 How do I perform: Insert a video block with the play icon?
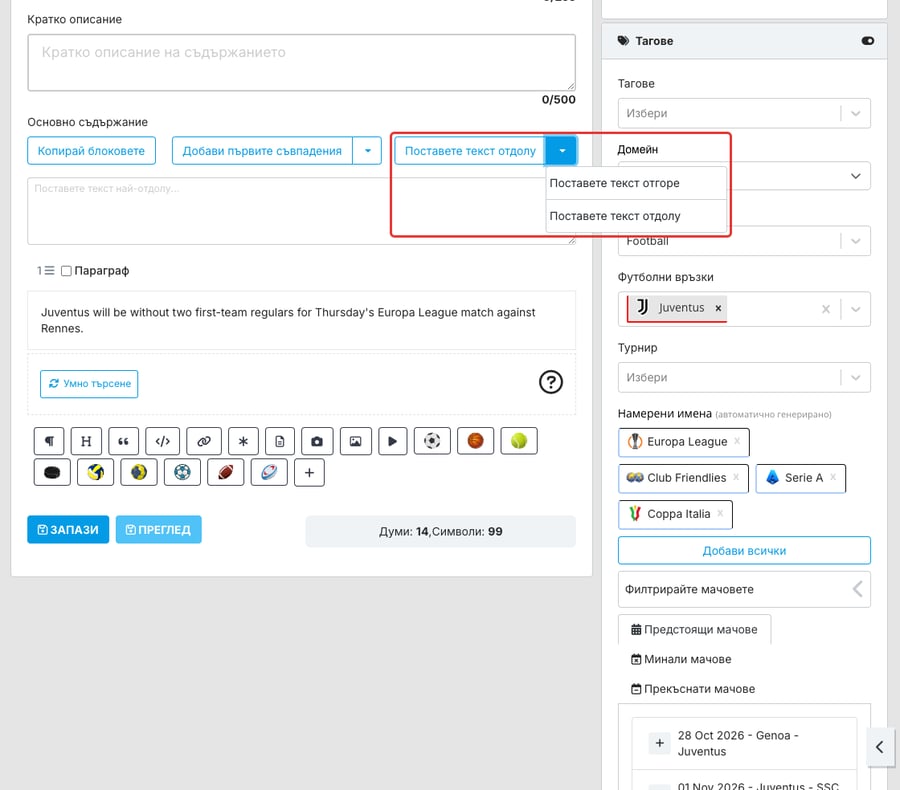(393, 441)
